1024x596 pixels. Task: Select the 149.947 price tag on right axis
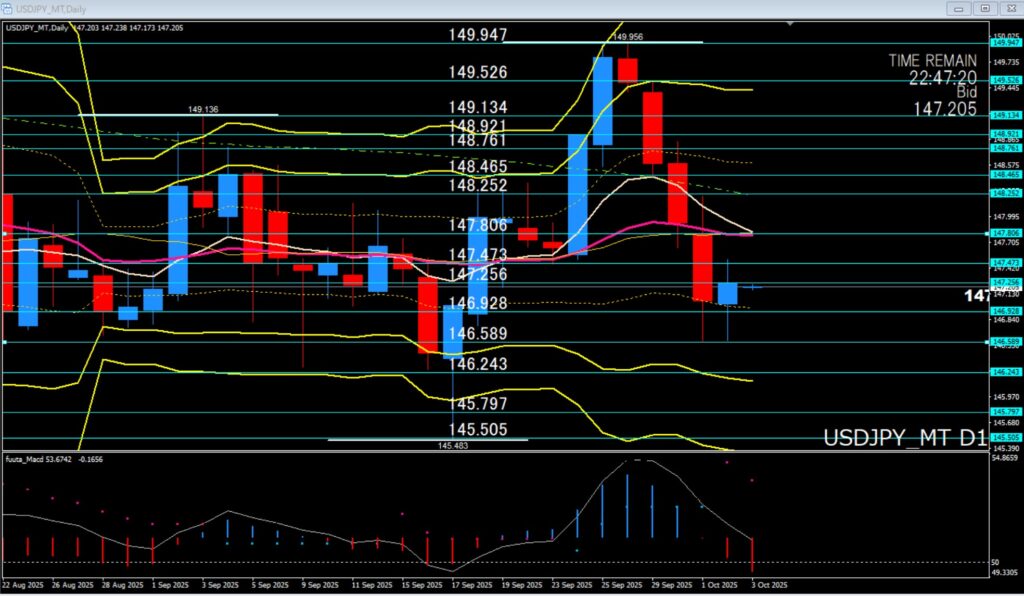[x=1005, y=43]
